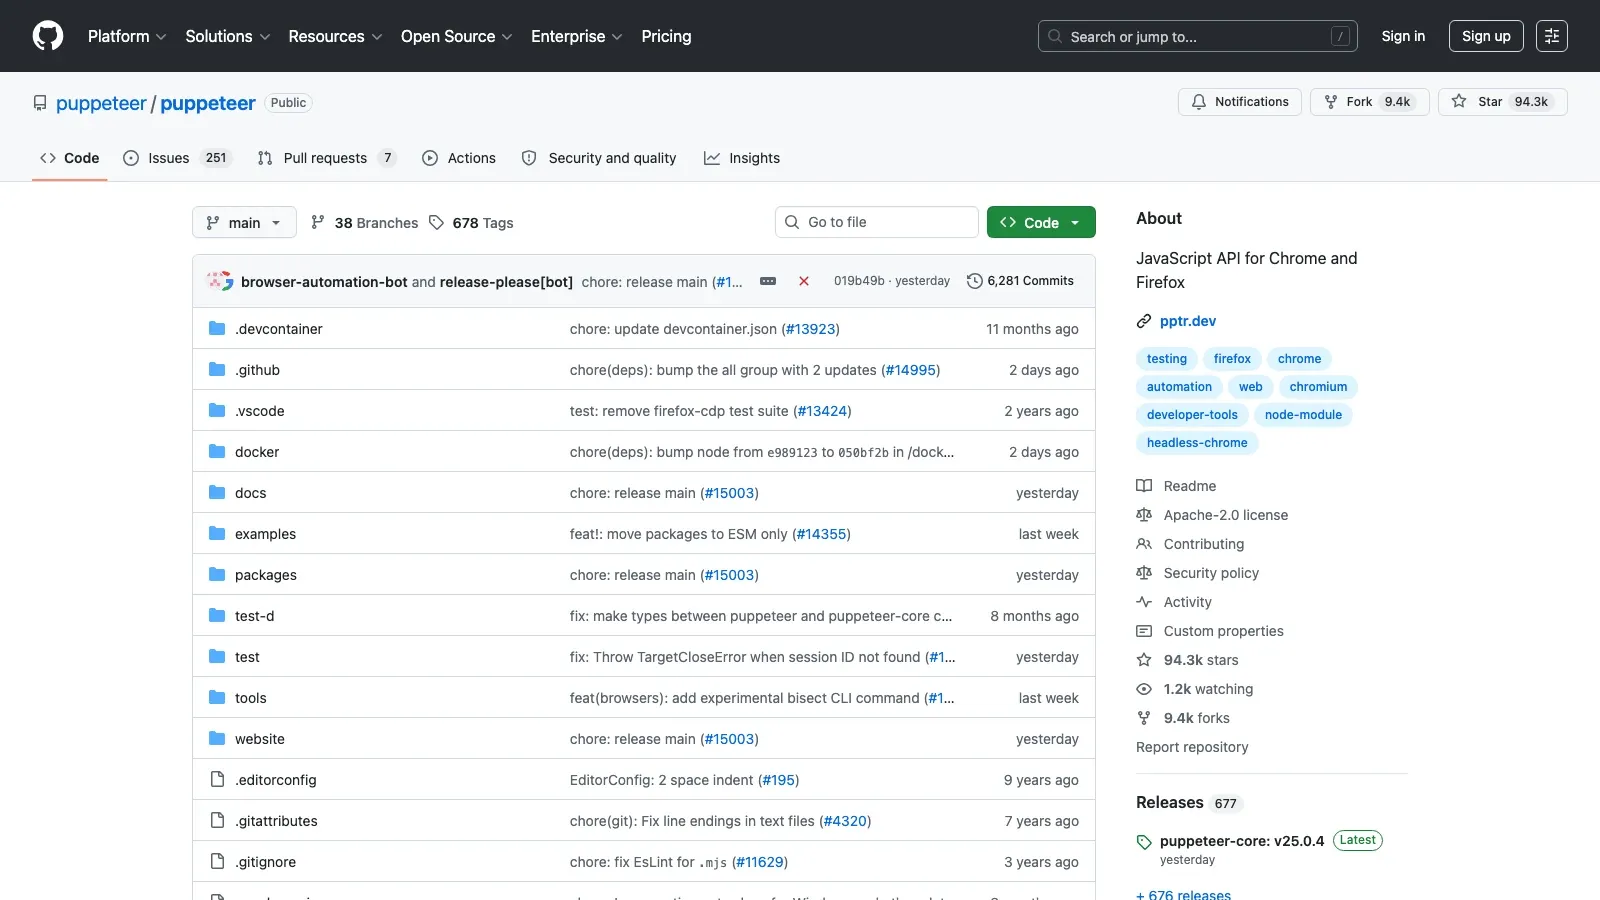View the 678 Tags link
Viewport: 1600px width, 900px height.
point(471,223)
